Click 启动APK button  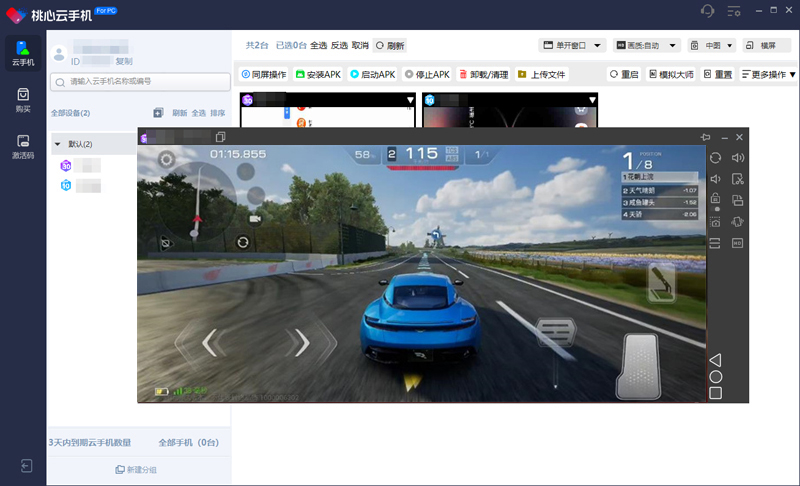click(372, 74)
